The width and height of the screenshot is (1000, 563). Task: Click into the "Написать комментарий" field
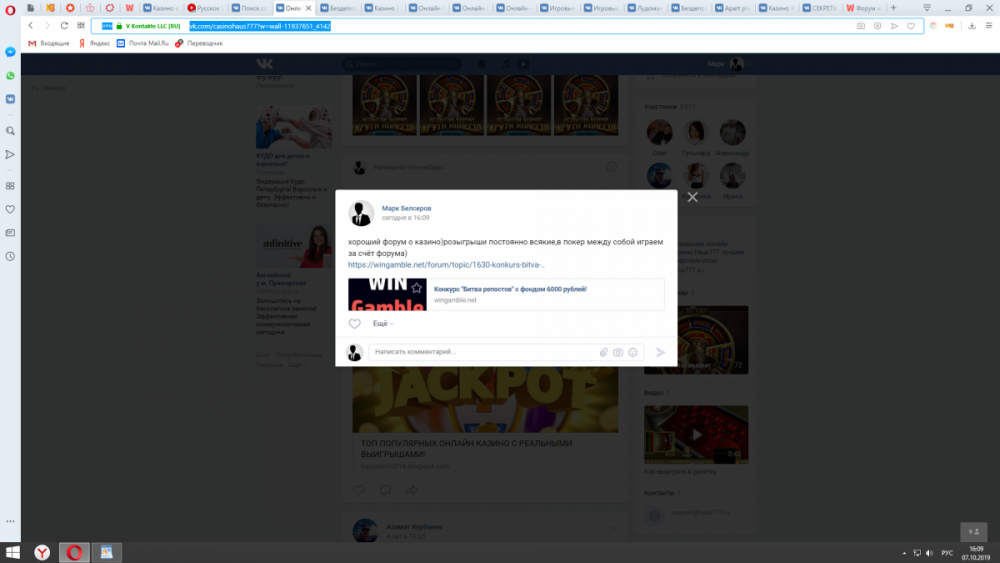(480, 352)
